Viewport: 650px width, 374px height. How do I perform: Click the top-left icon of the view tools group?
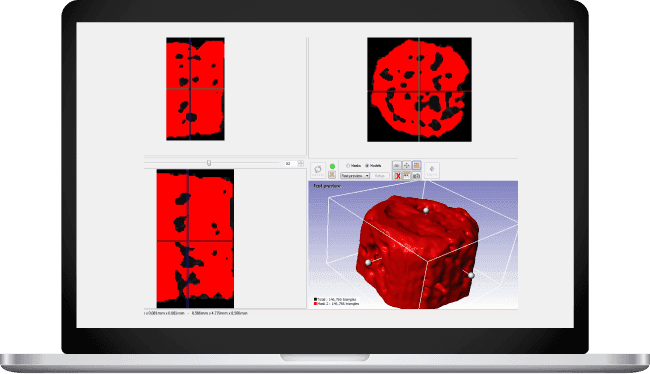coord(397,165)
